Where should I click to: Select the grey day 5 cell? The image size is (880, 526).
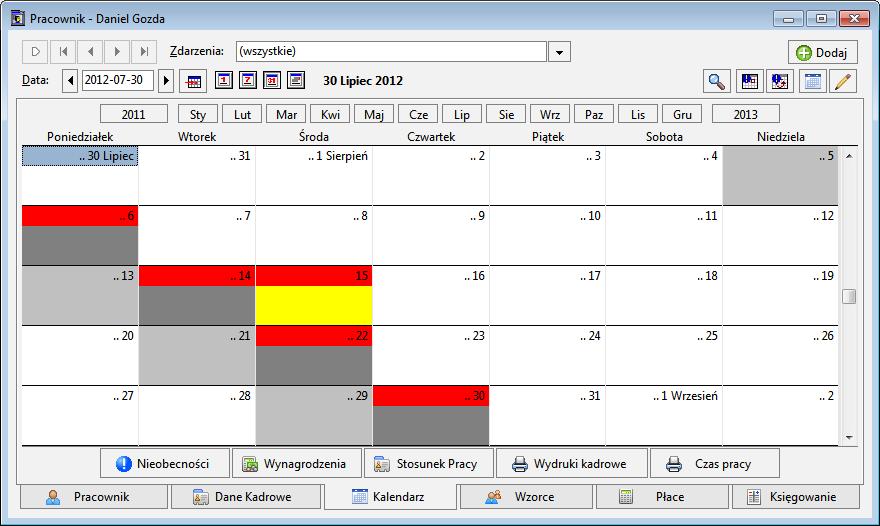point(780,175)
